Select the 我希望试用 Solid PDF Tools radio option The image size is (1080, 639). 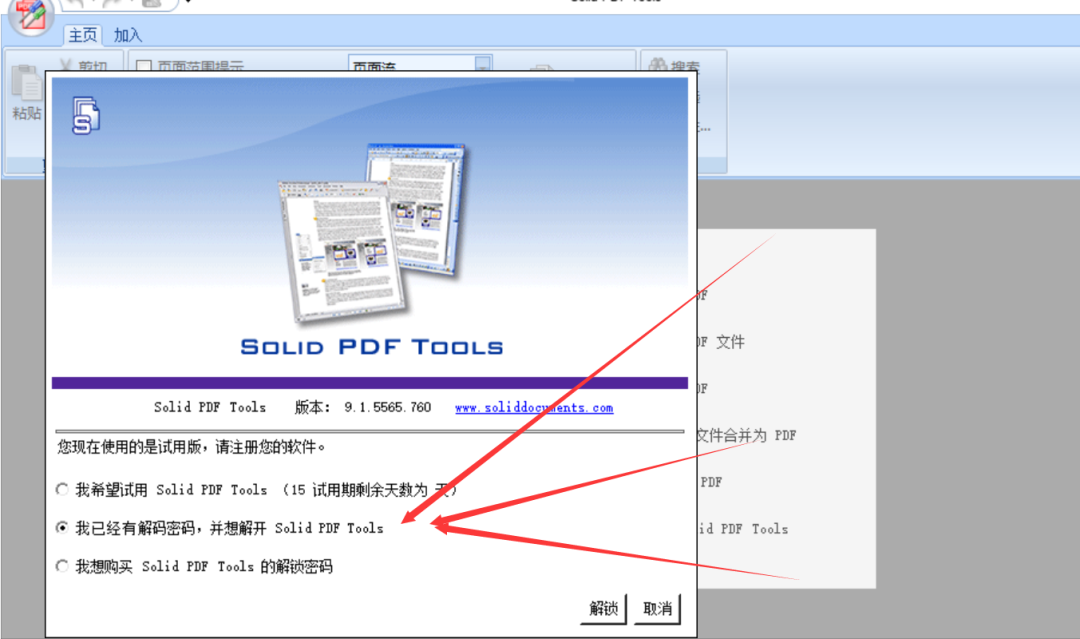62,489
